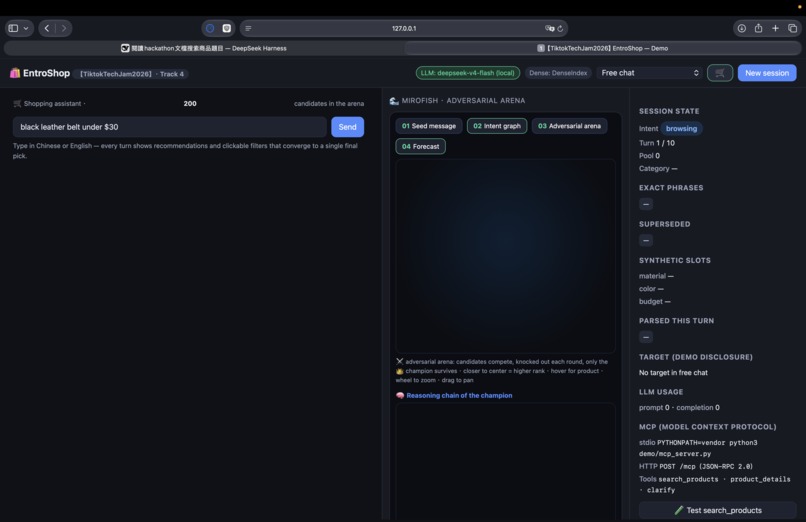Open the translate icon in address bar
This screenshot has width=806, height=522.
[x=549, y=28]
